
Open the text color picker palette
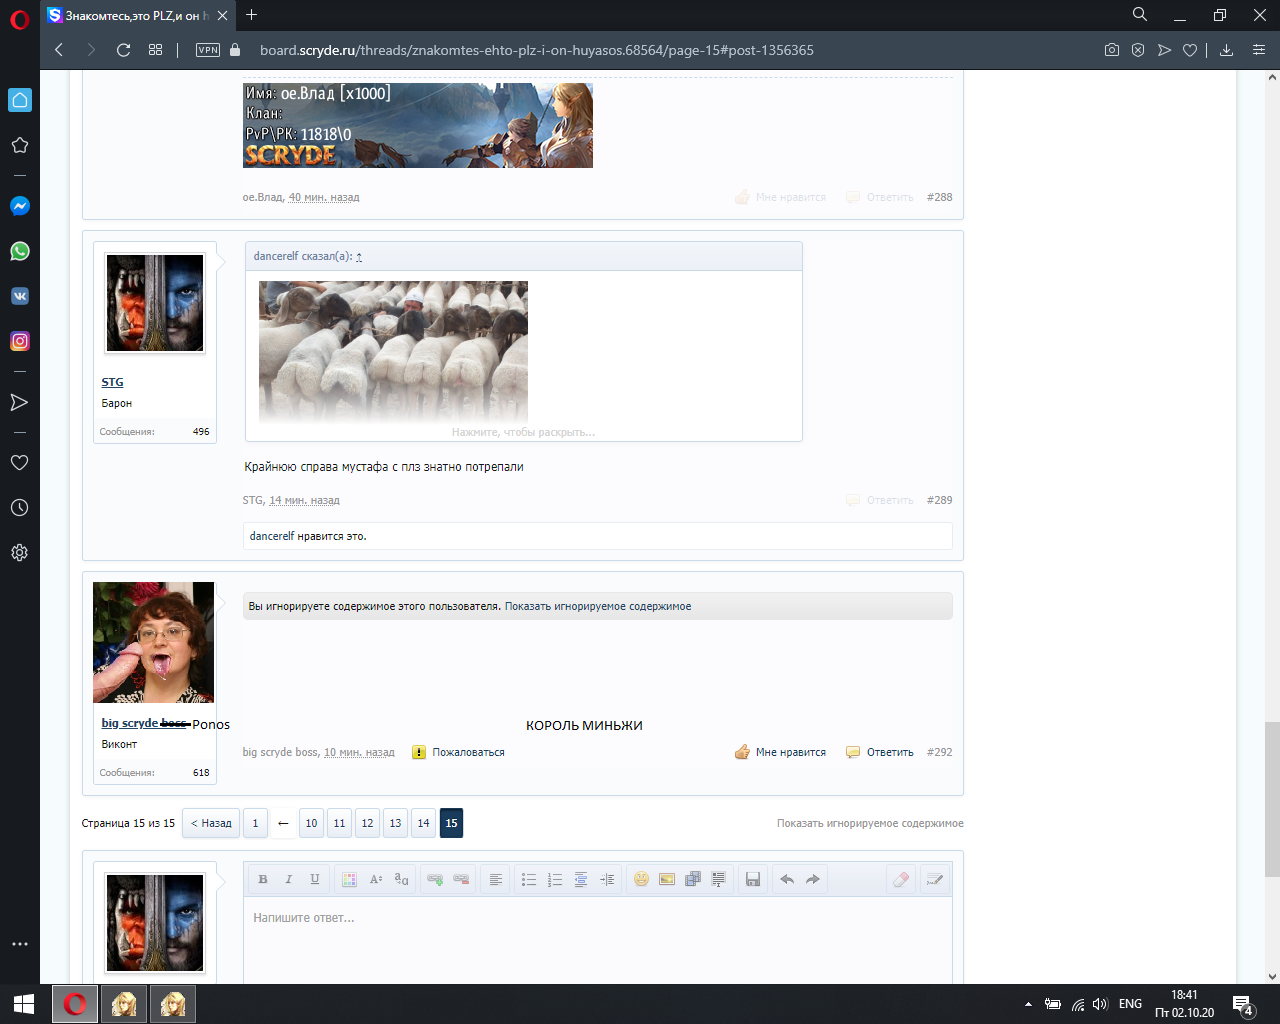point(349,879)
